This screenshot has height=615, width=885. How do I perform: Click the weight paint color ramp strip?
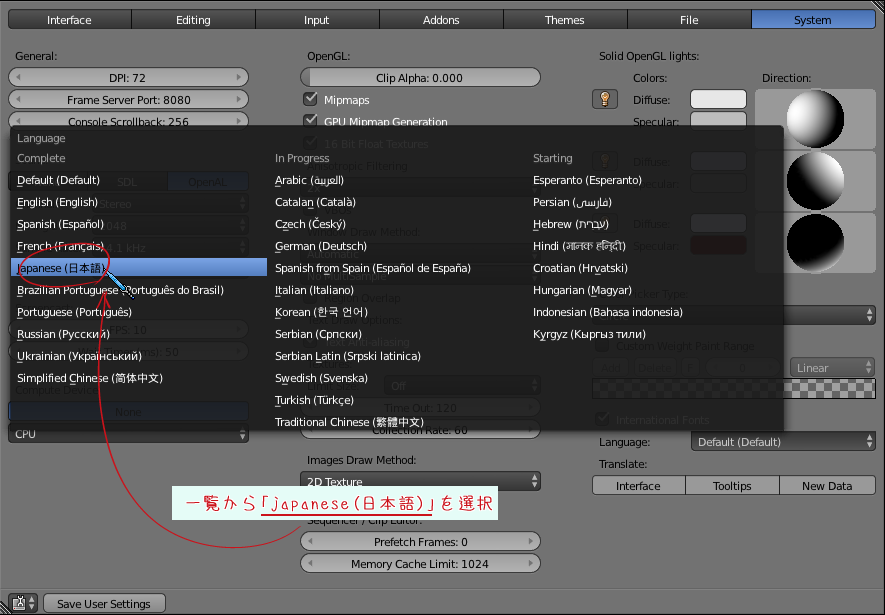pos(733,389)
